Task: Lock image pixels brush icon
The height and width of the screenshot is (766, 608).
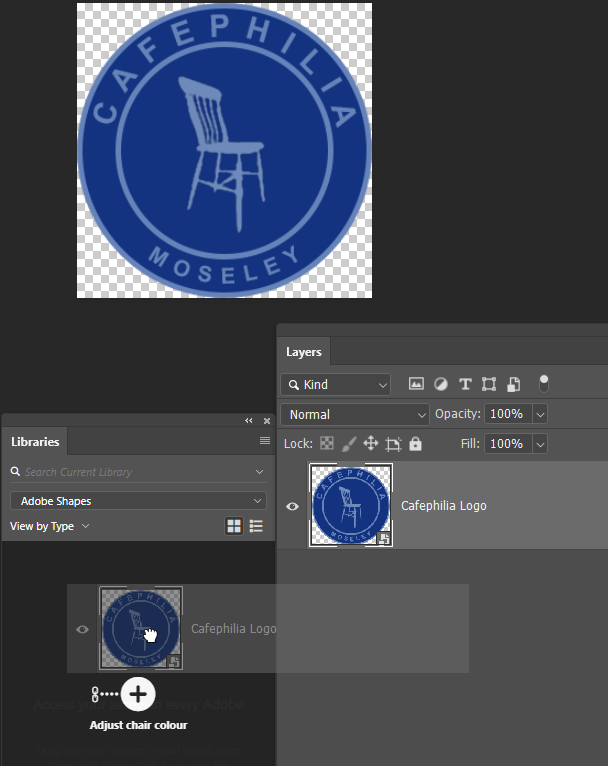Action: [x=349, y=444]
